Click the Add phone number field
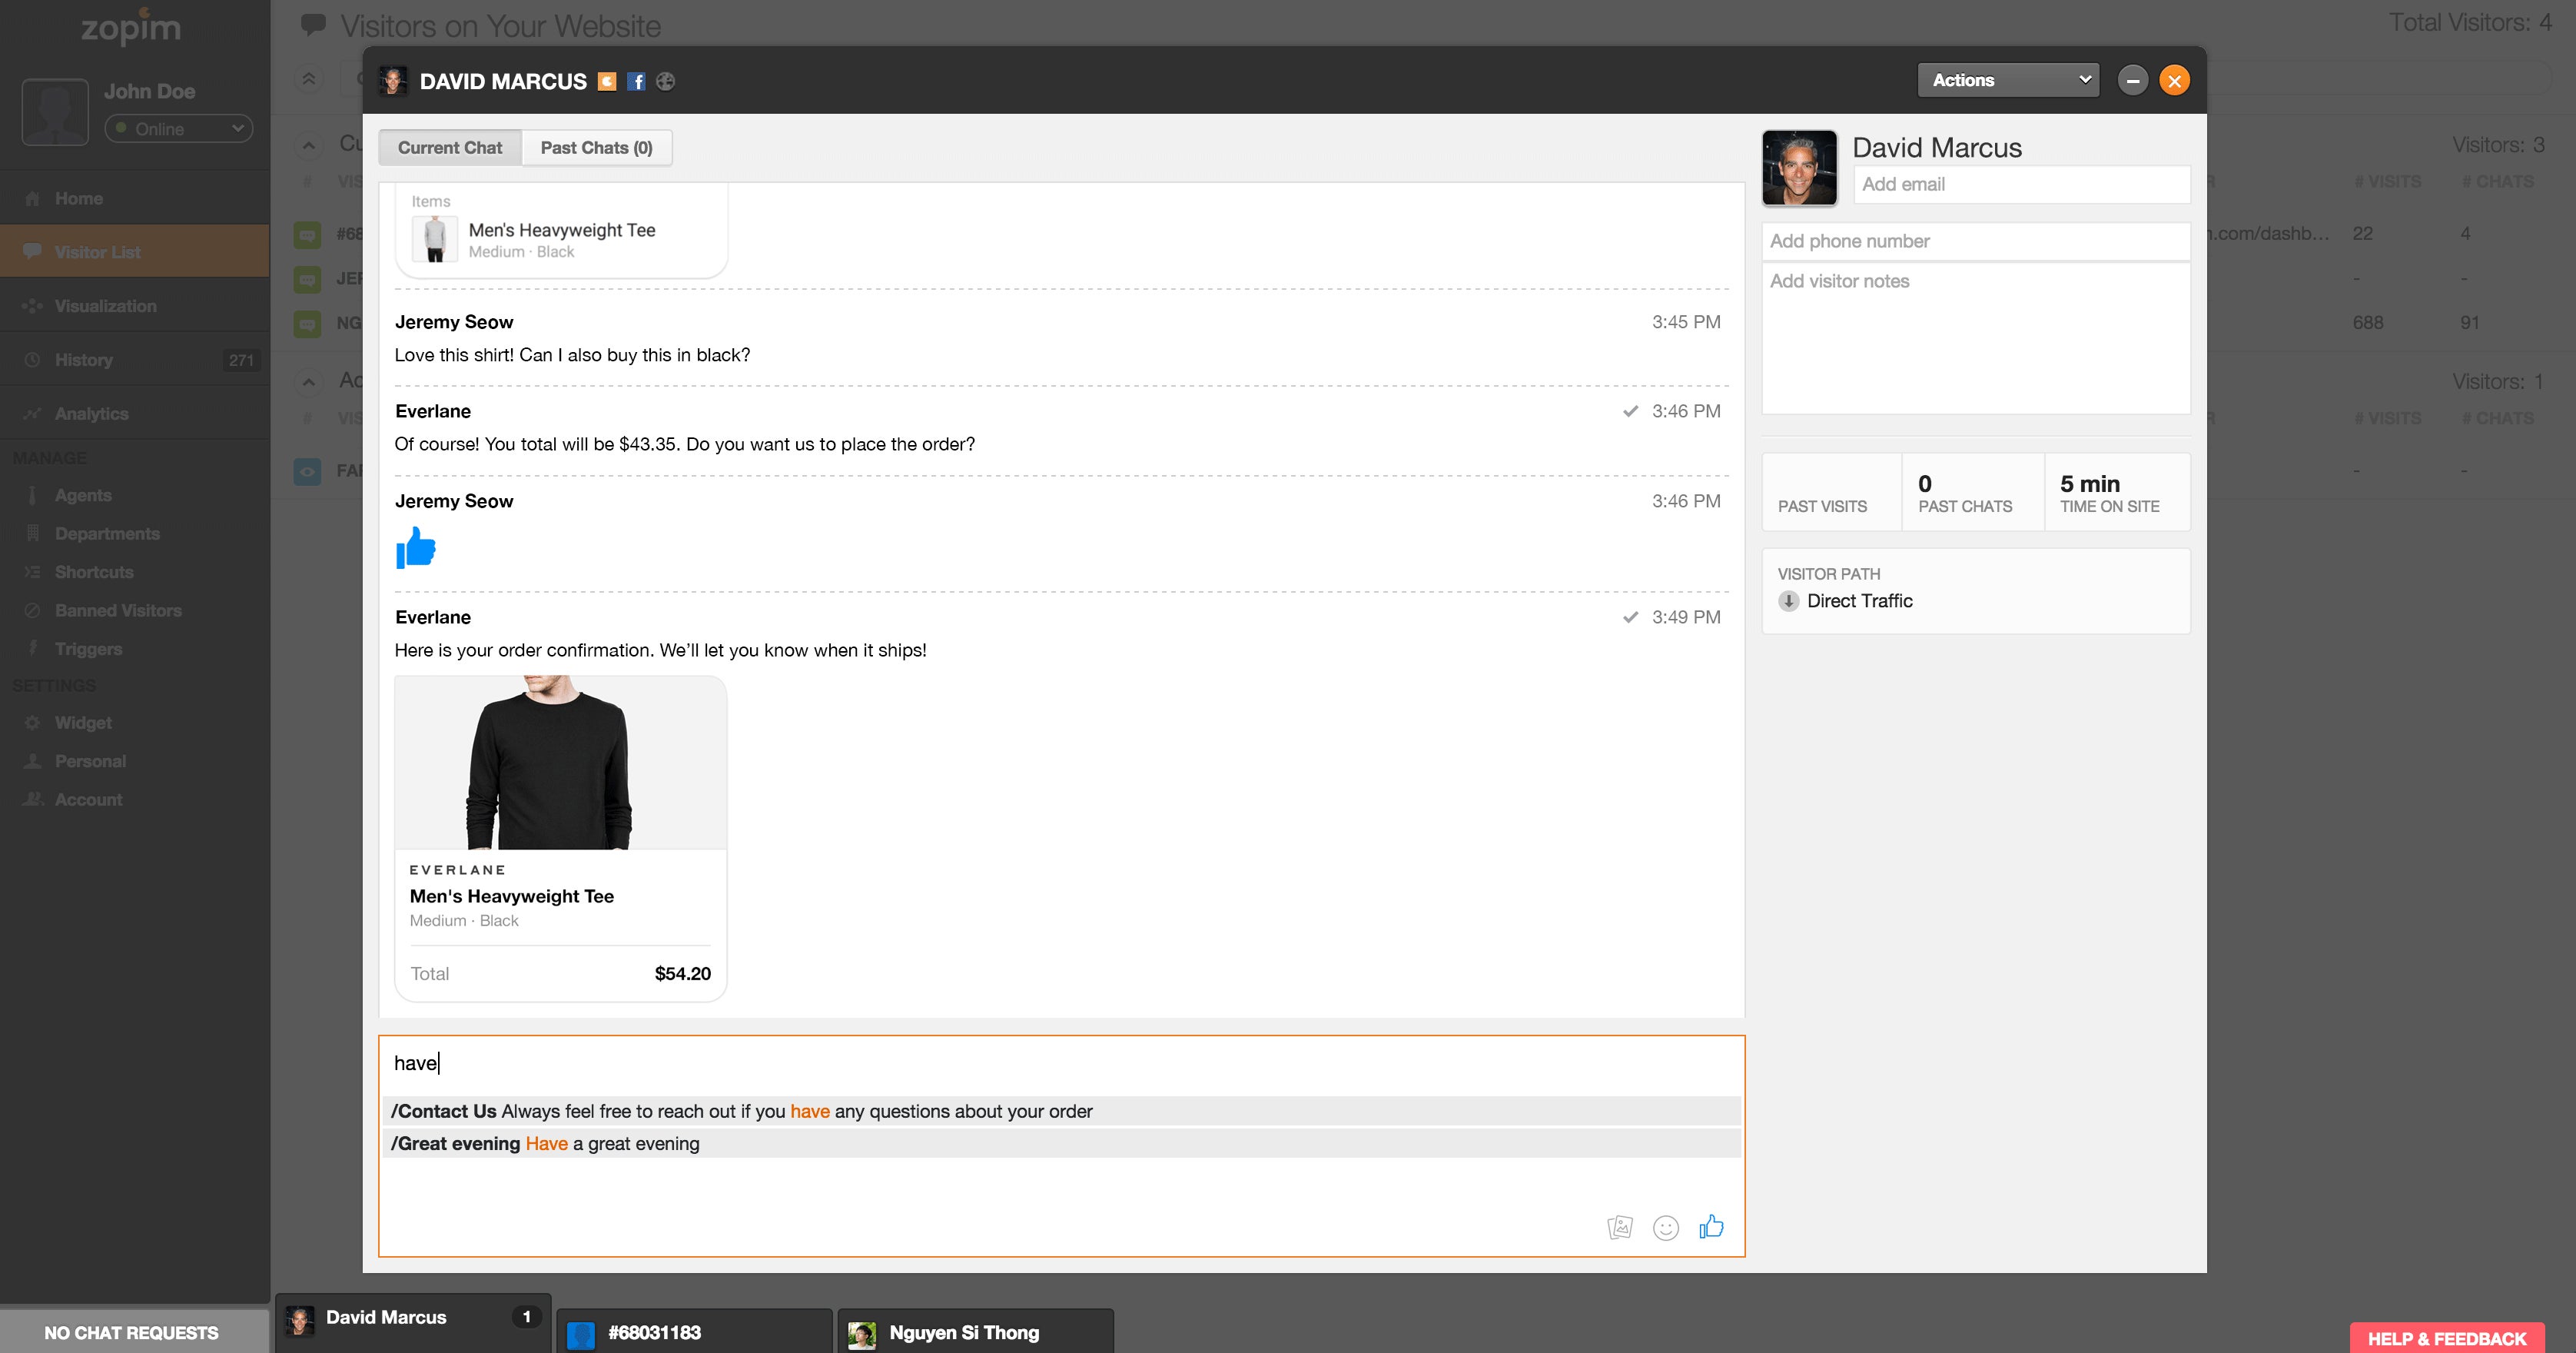 click(x=1976, y=241)
